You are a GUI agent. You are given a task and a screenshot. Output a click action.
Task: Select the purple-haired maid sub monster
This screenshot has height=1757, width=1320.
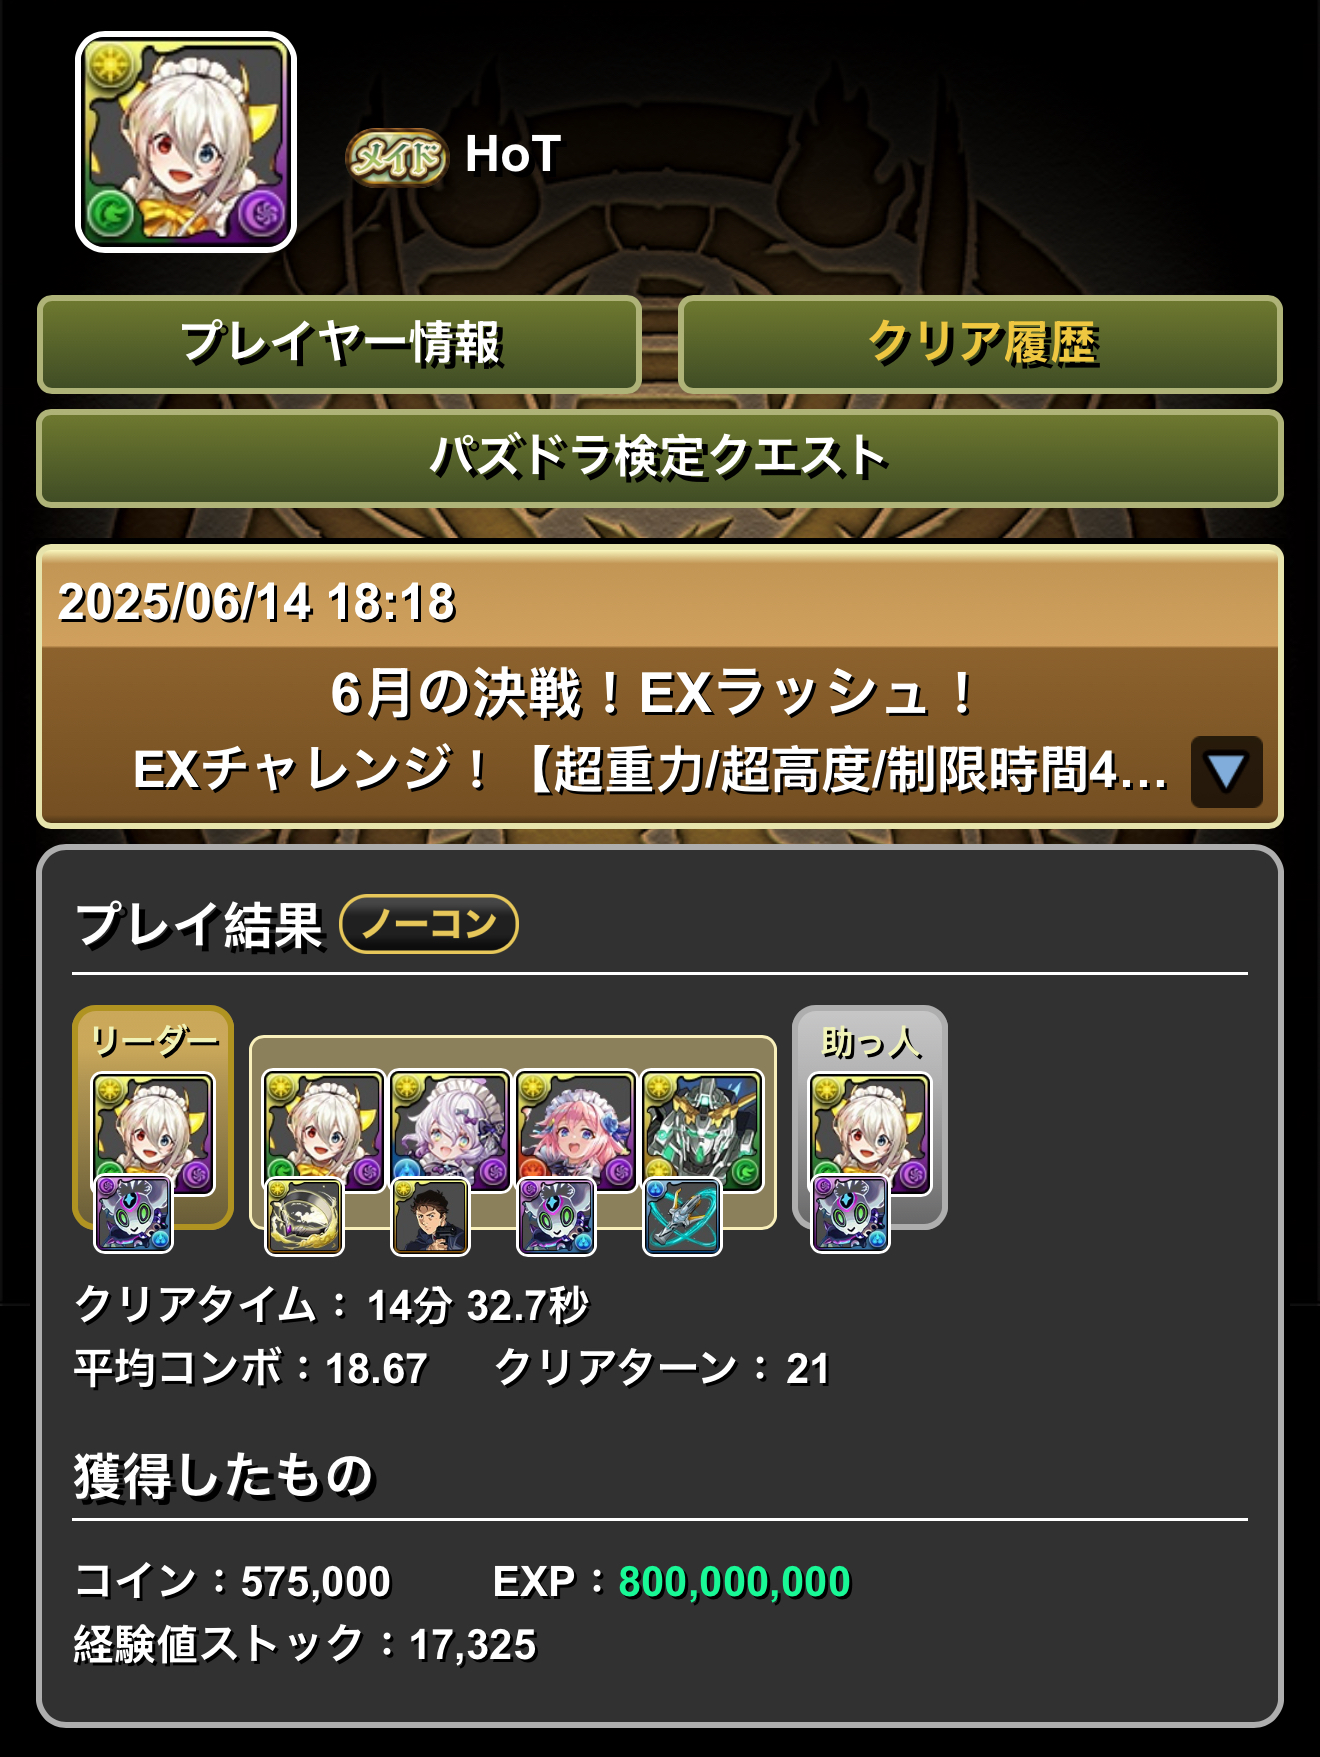(450, 1131)
